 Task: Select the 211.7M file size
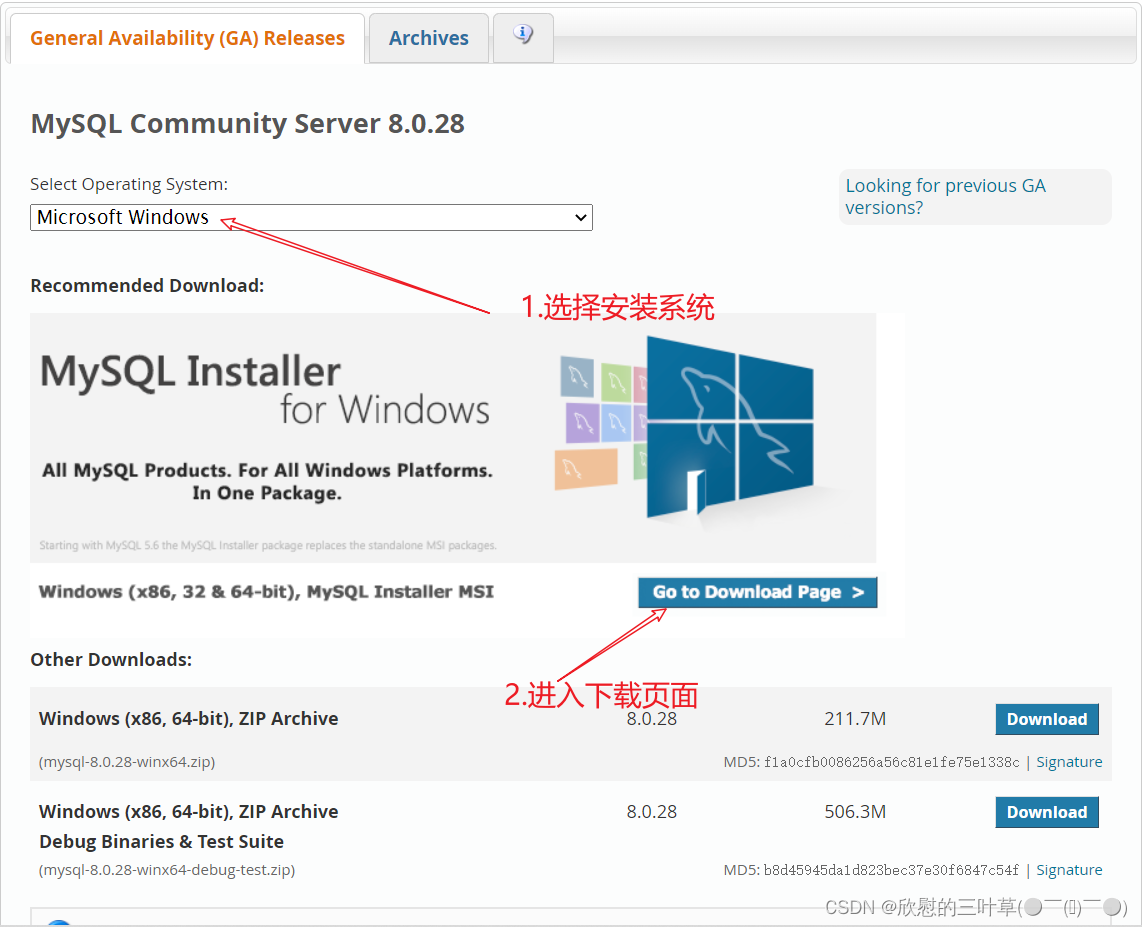(855, 719)
